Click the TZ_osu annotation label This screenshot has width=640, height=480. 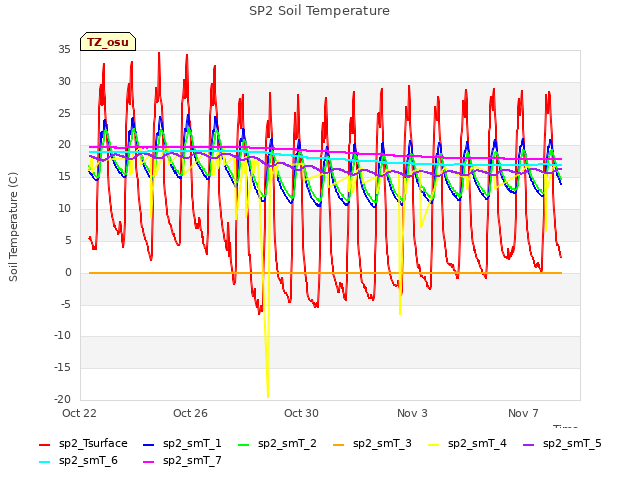[108, 42]
